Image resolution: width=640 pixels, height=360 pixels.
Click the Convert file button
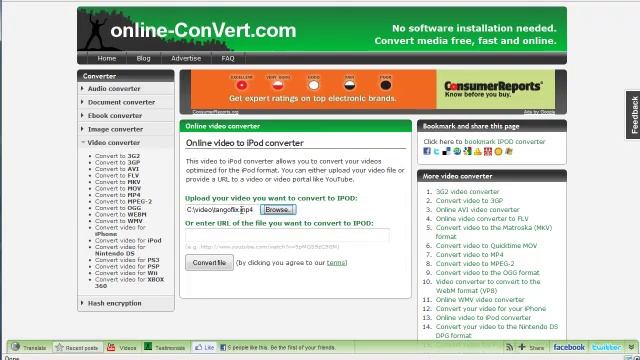(209, 262)
